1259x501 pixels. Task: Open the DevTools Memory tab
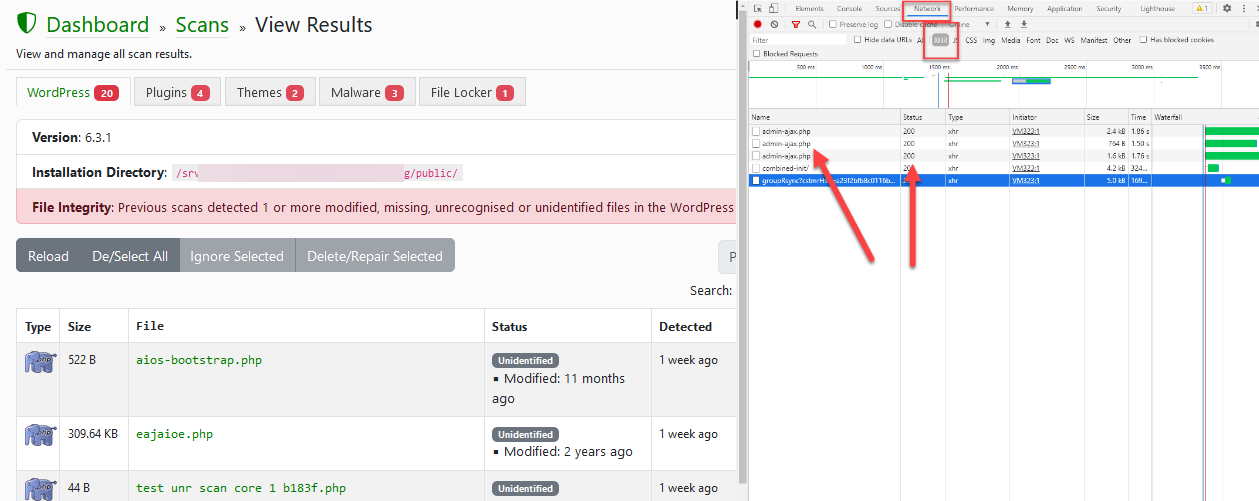click(1020, 8)
